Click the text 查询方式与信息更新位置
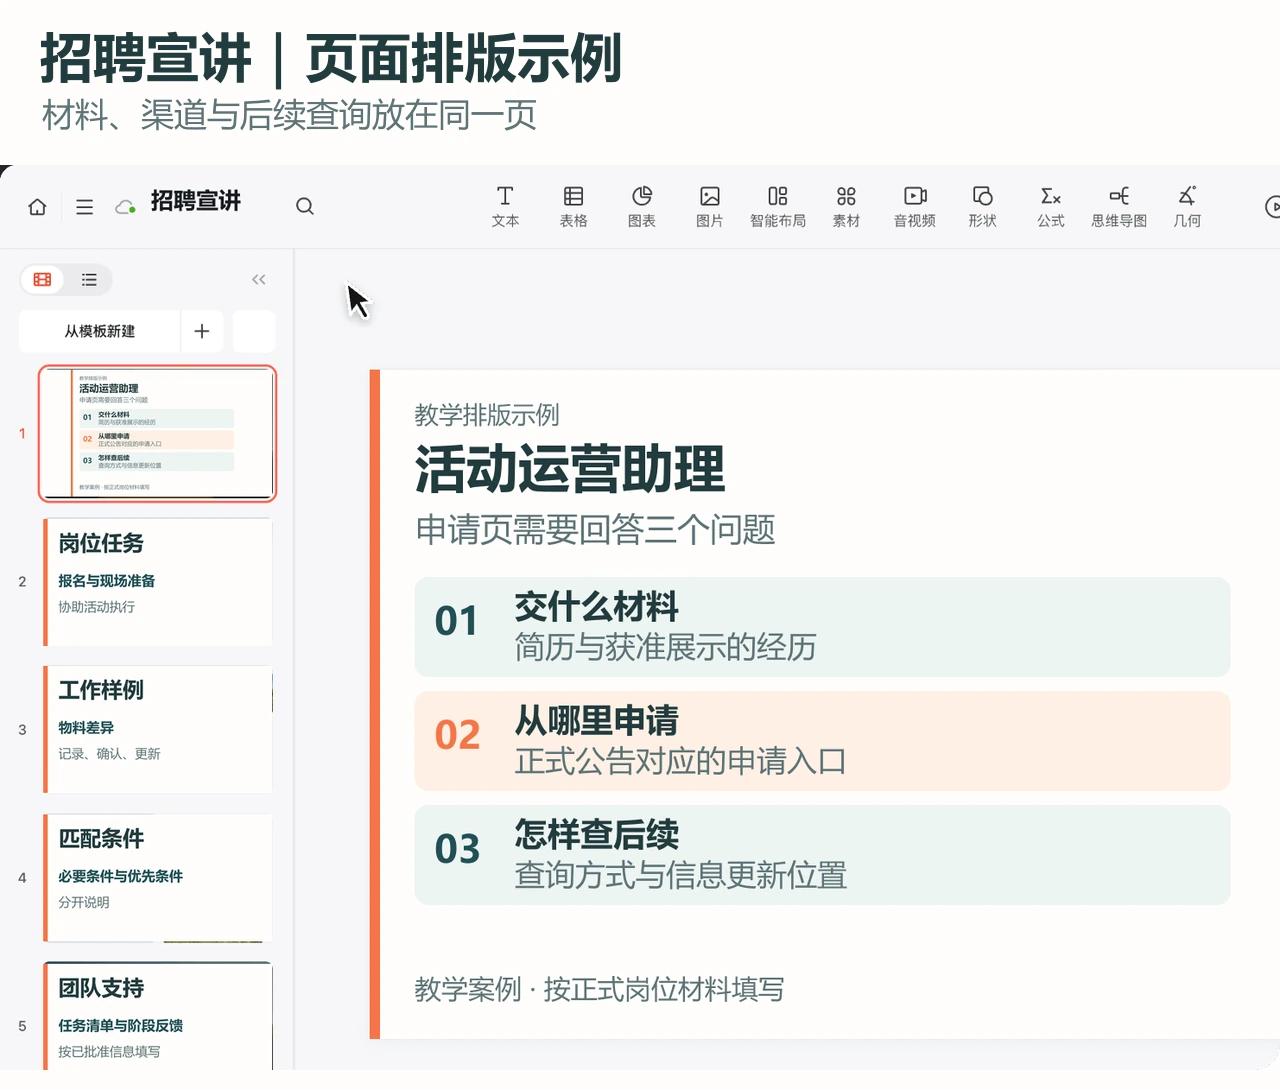The width and height of the screenshot is (1280, 1090). tap(681, 876)
